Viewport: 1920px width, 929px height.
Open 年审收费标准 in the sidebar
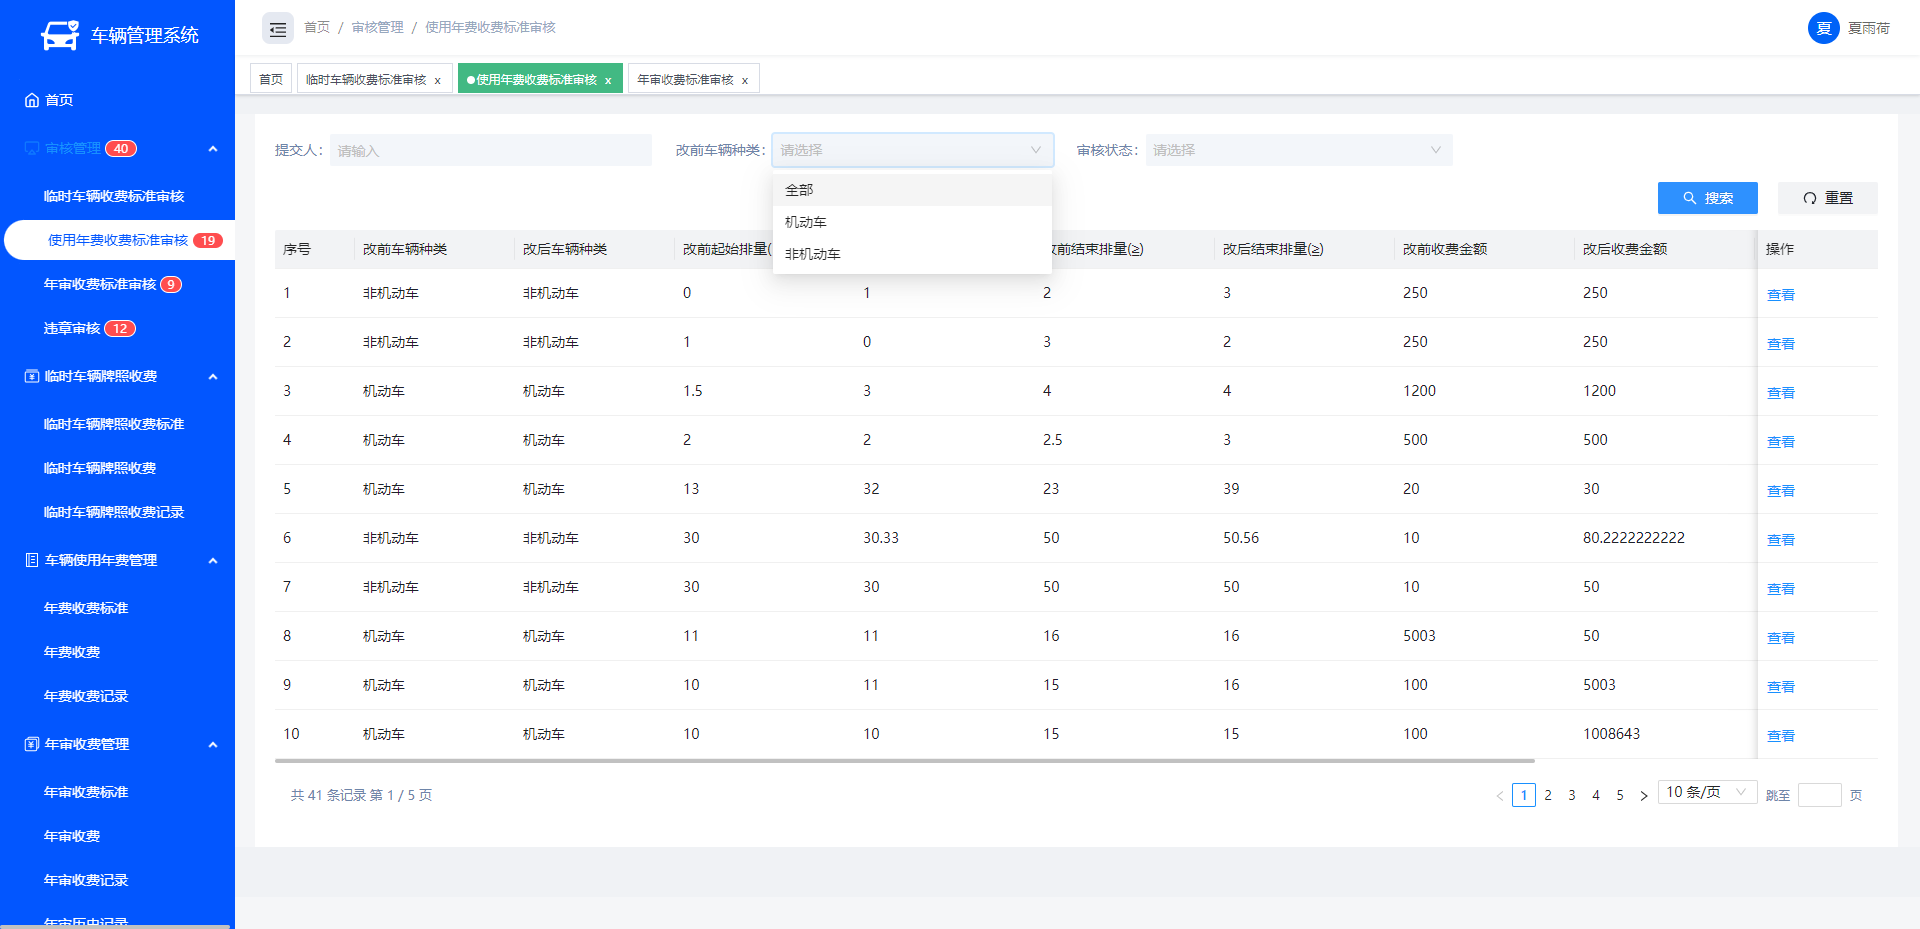point(86,792)
